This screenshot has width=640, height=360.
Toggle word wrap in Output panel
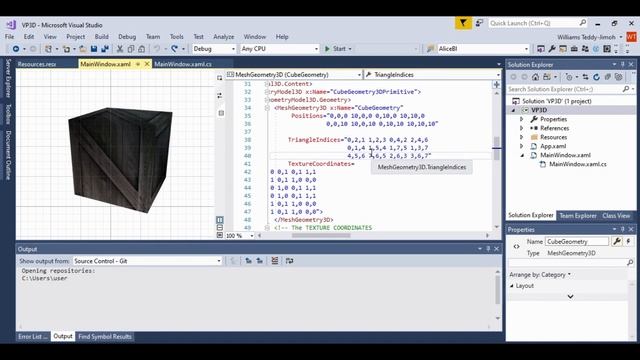click(289, 261)
